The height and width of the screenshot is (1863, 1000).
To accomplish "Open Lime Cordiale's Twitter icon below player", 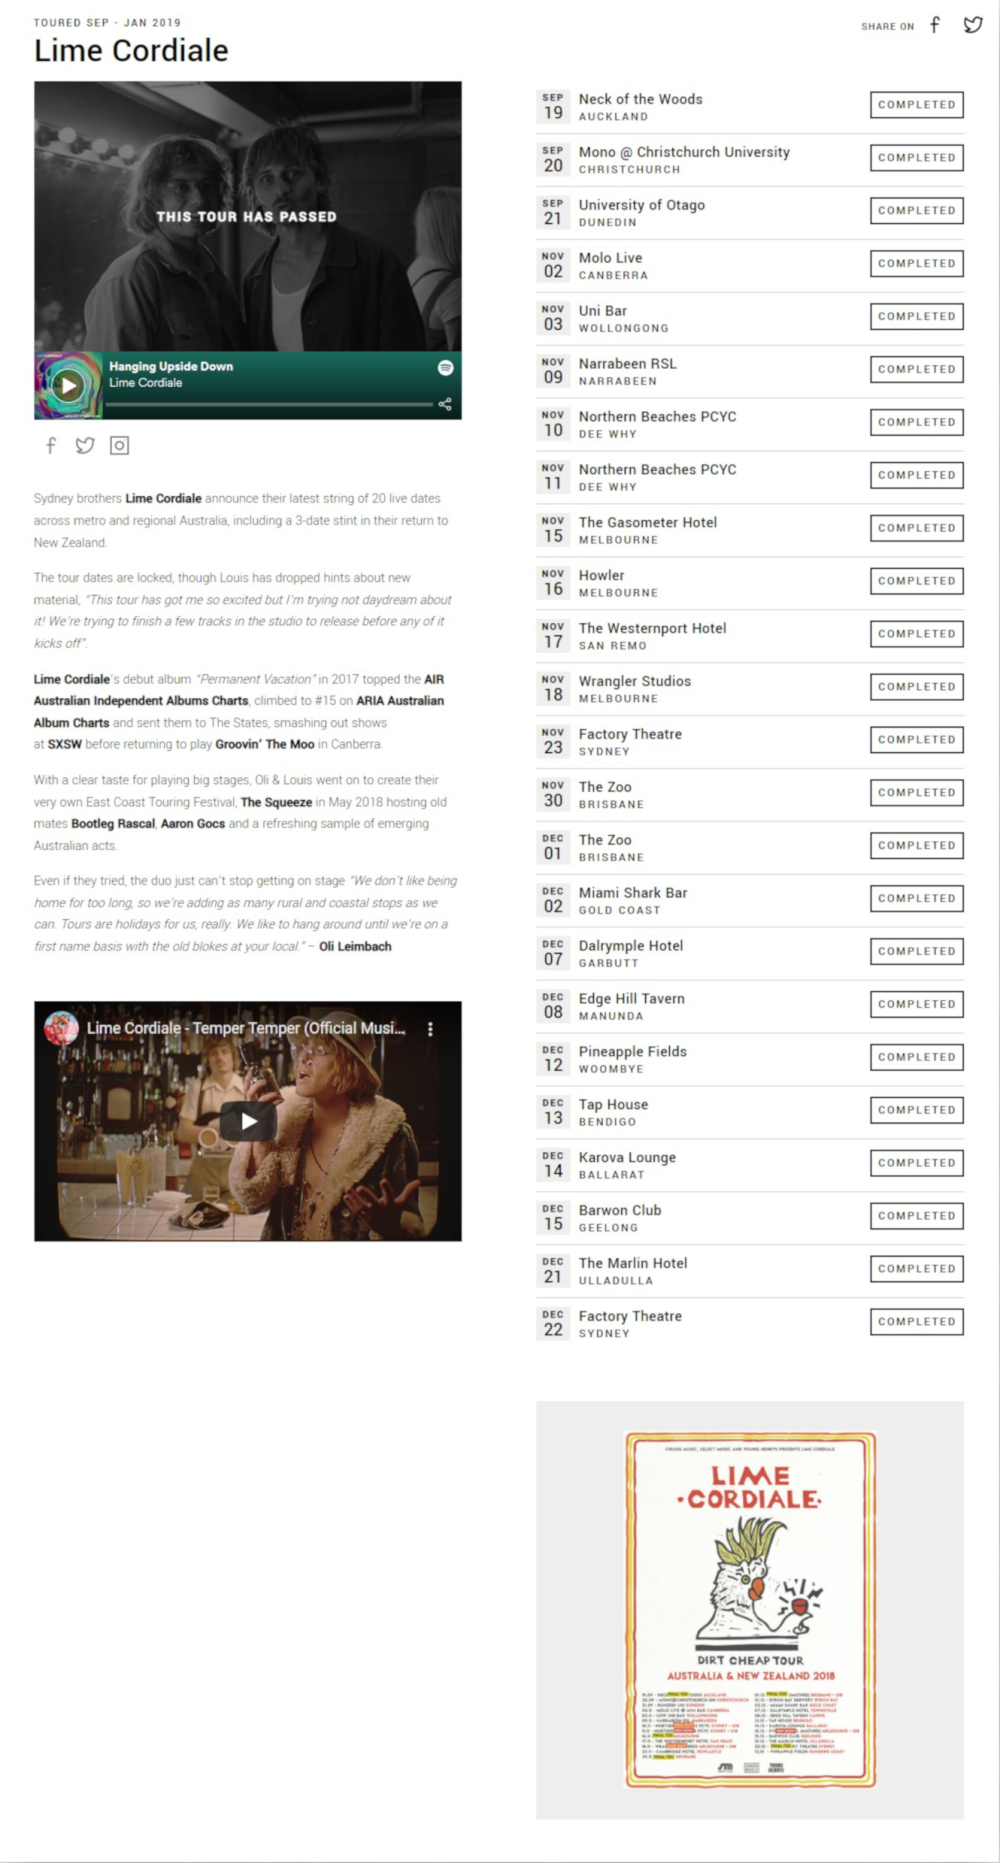I will pyautogui.click(x=85, y=446).
